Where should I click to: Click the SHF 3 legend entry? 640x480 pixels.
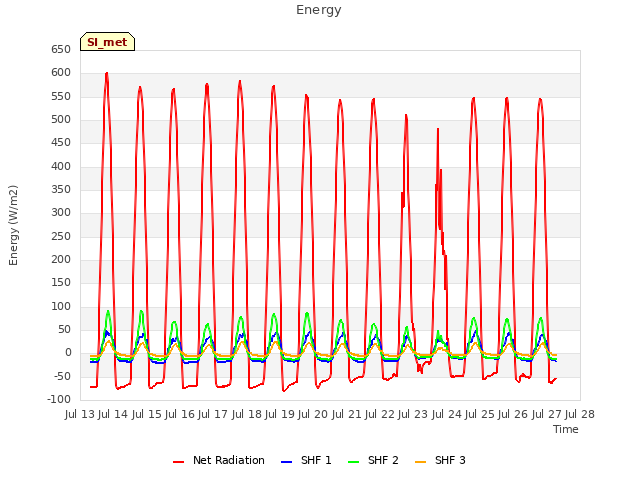(x=440, y=460)
